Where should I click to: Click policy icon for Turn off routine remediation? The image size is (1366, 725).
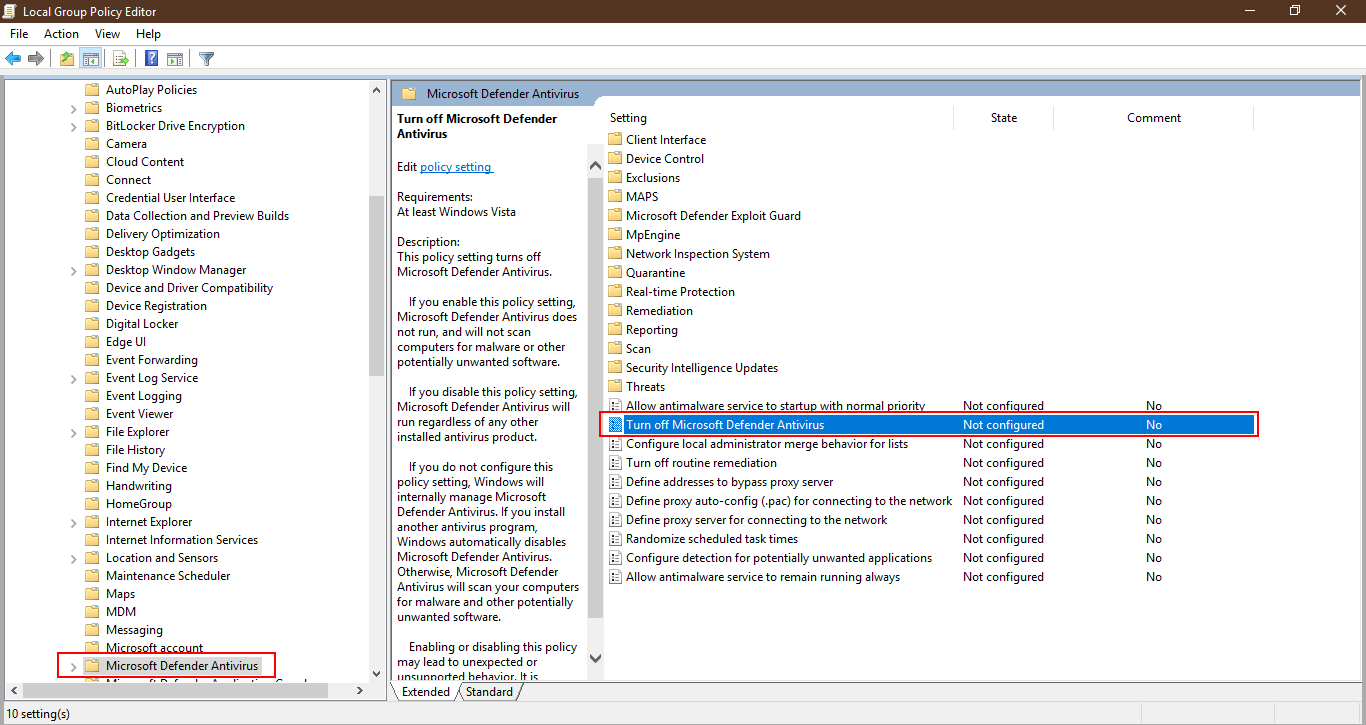tap(616, 463)
